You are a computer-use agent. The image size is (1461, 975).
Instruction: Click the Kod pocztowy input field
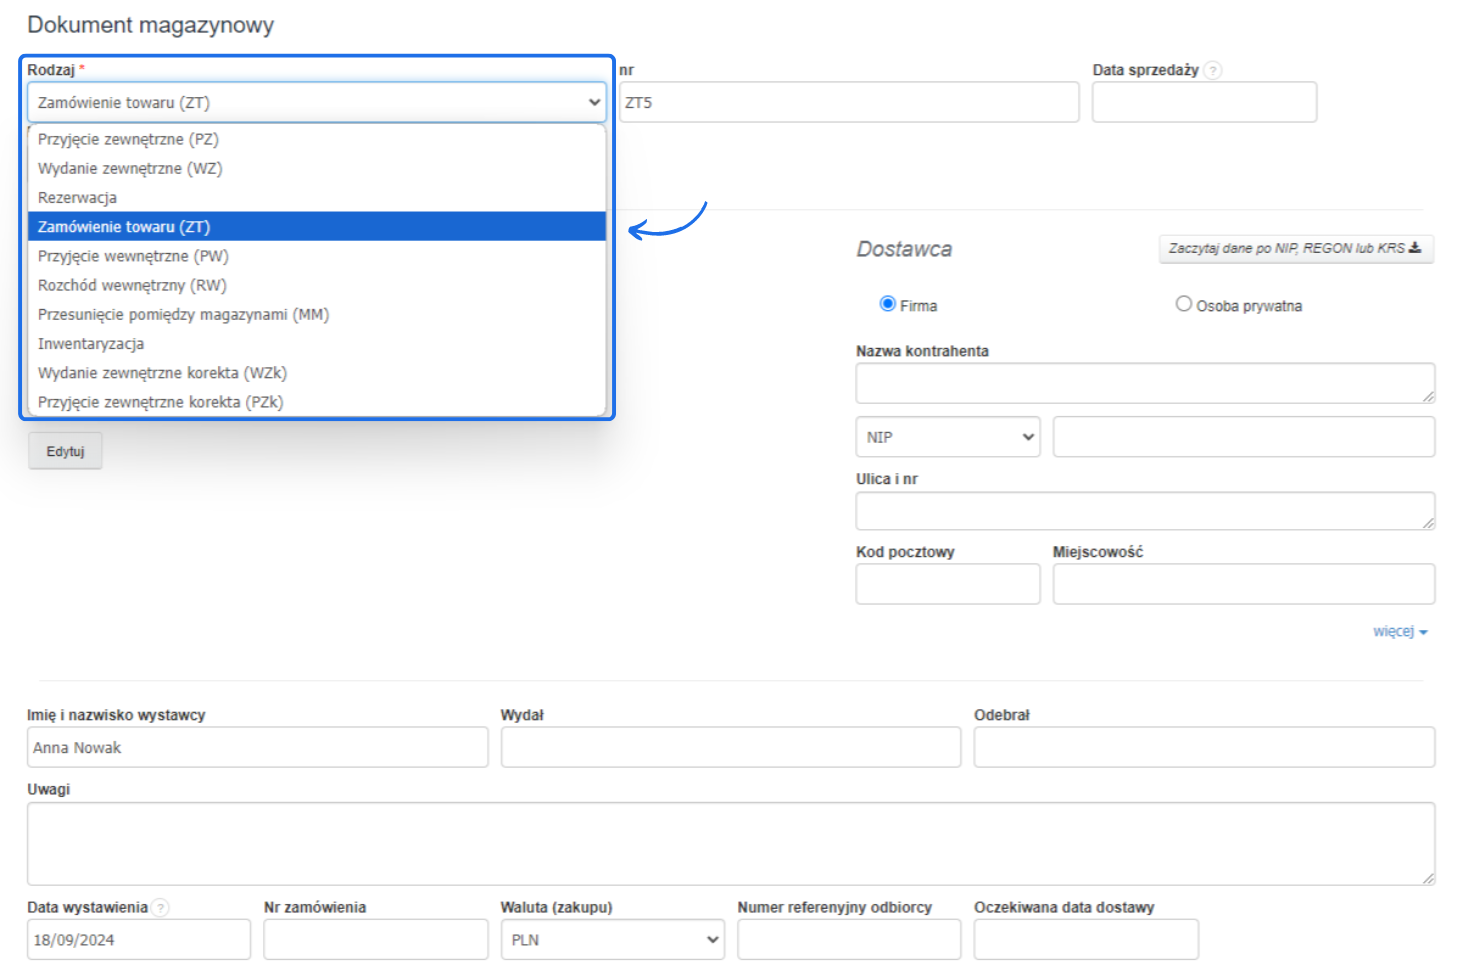[x=947, y=584]
